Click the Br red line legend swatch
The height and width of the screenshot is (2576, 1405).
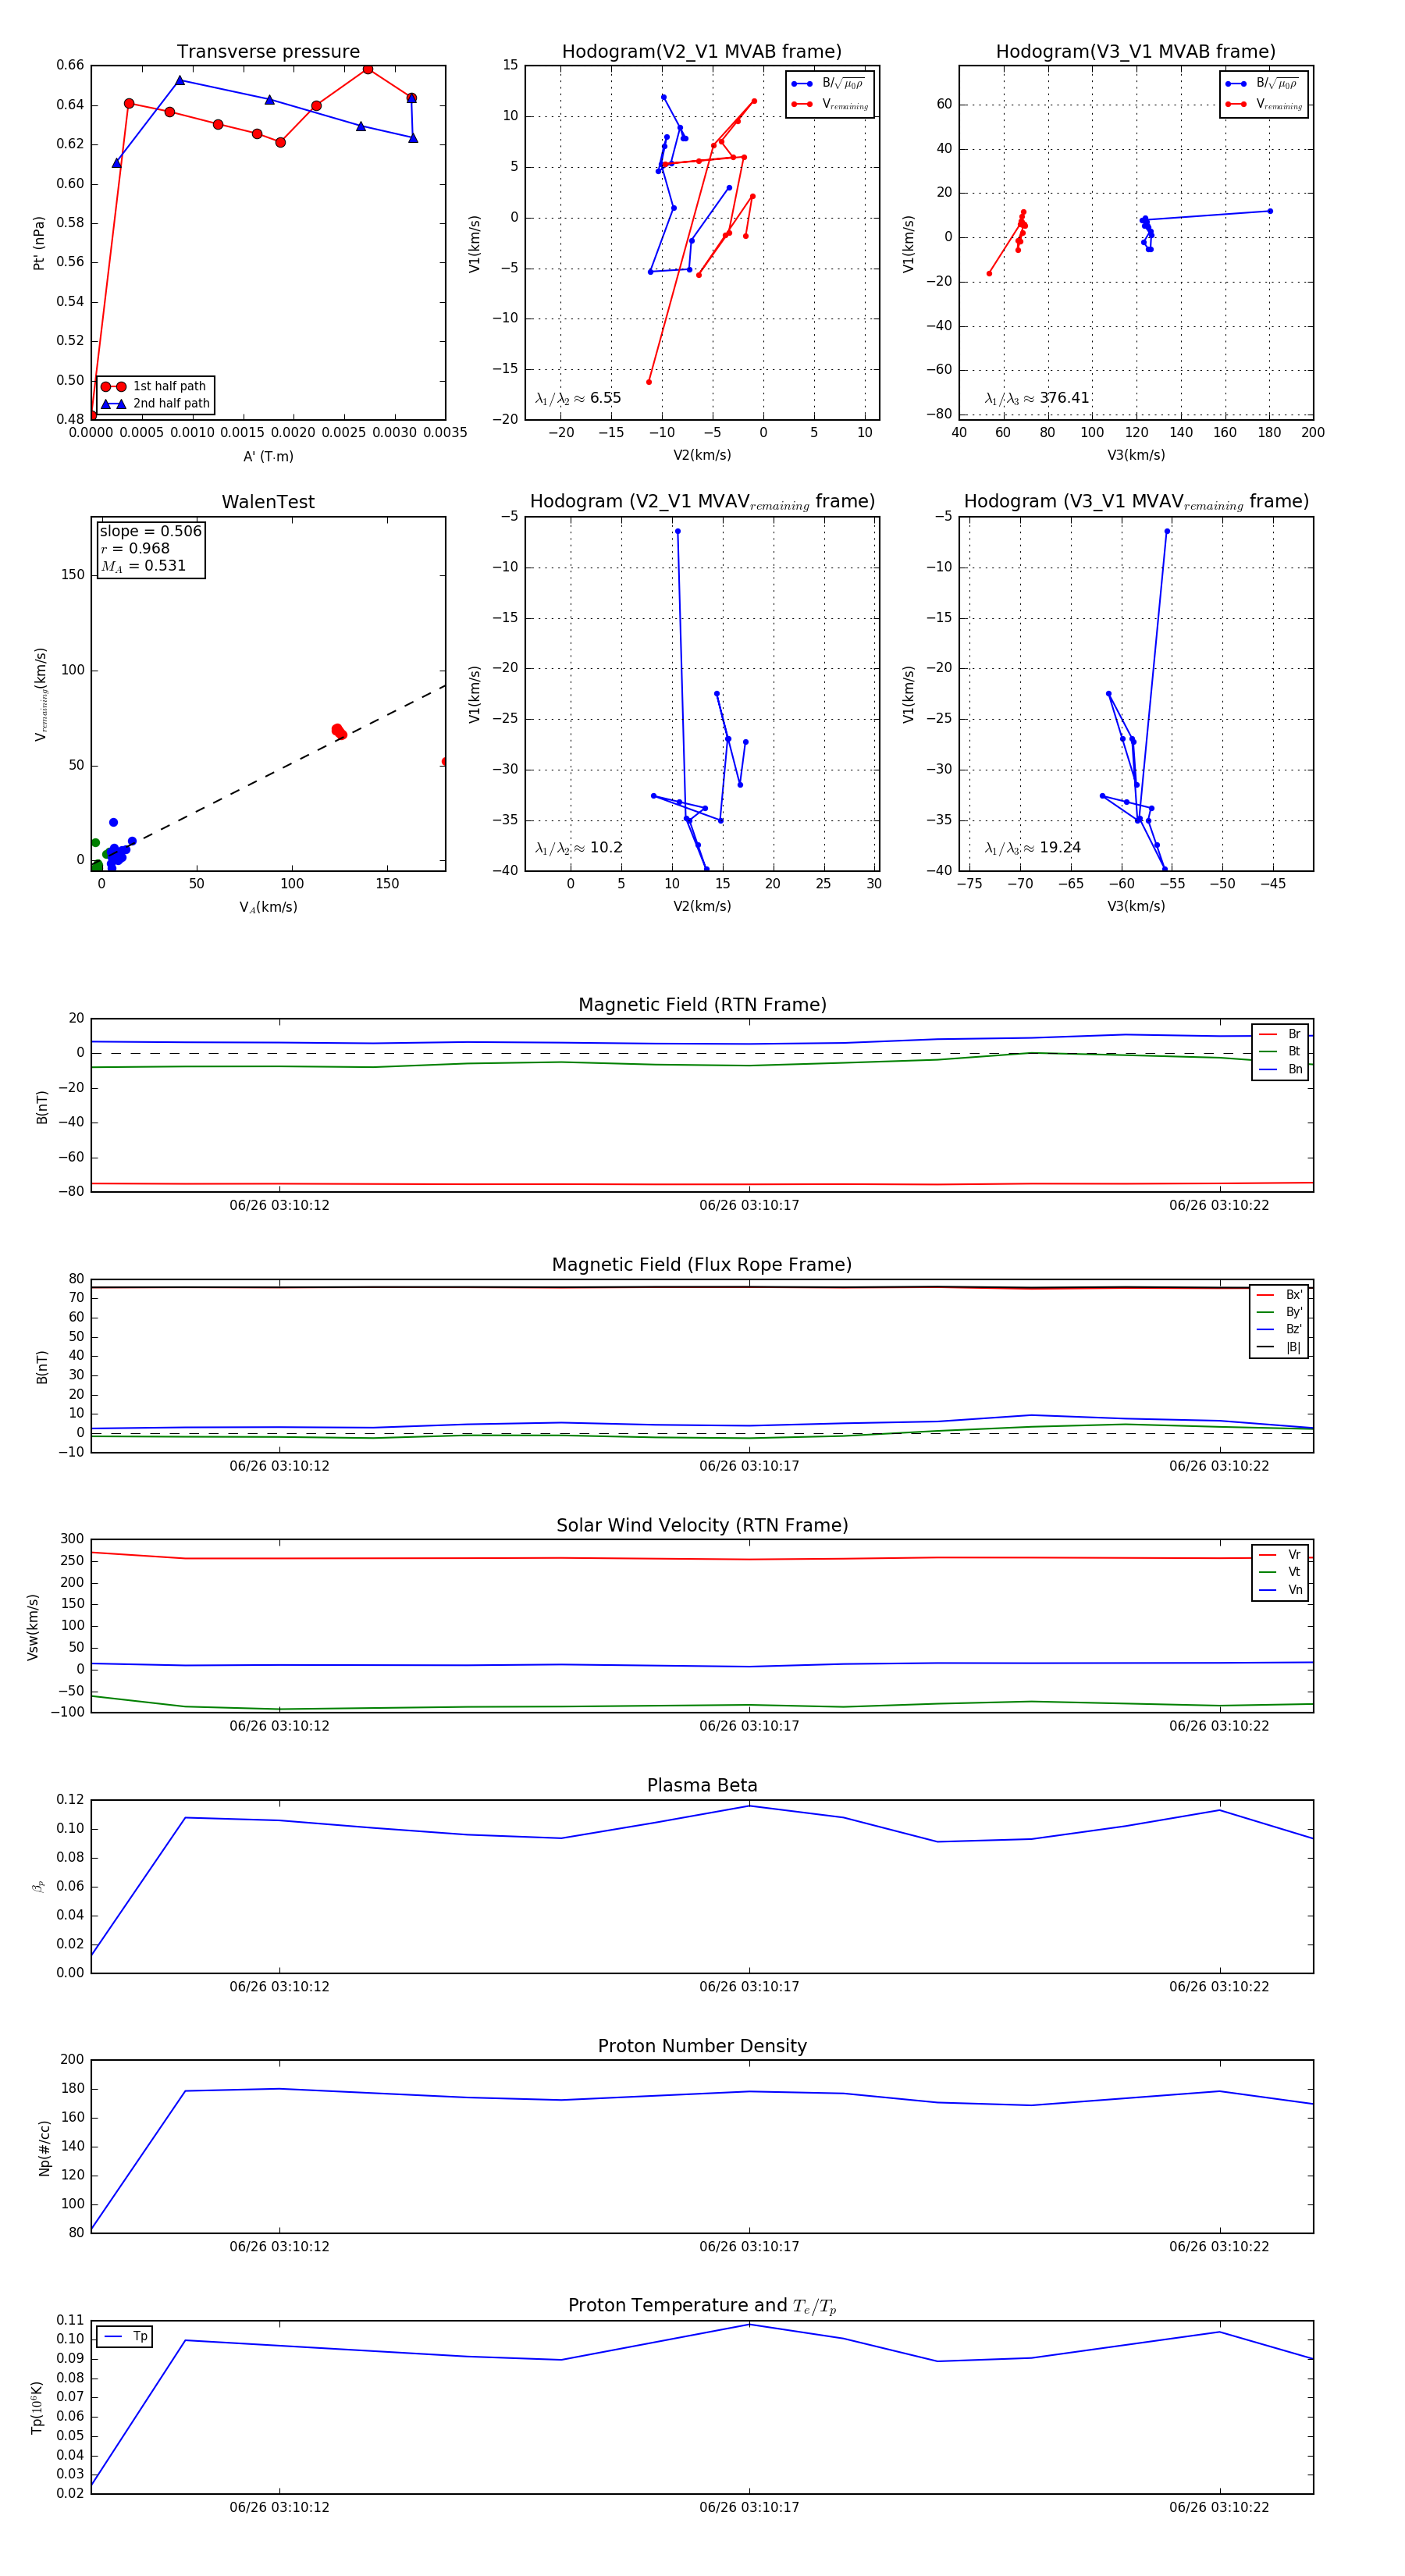pos(1267,1034)
